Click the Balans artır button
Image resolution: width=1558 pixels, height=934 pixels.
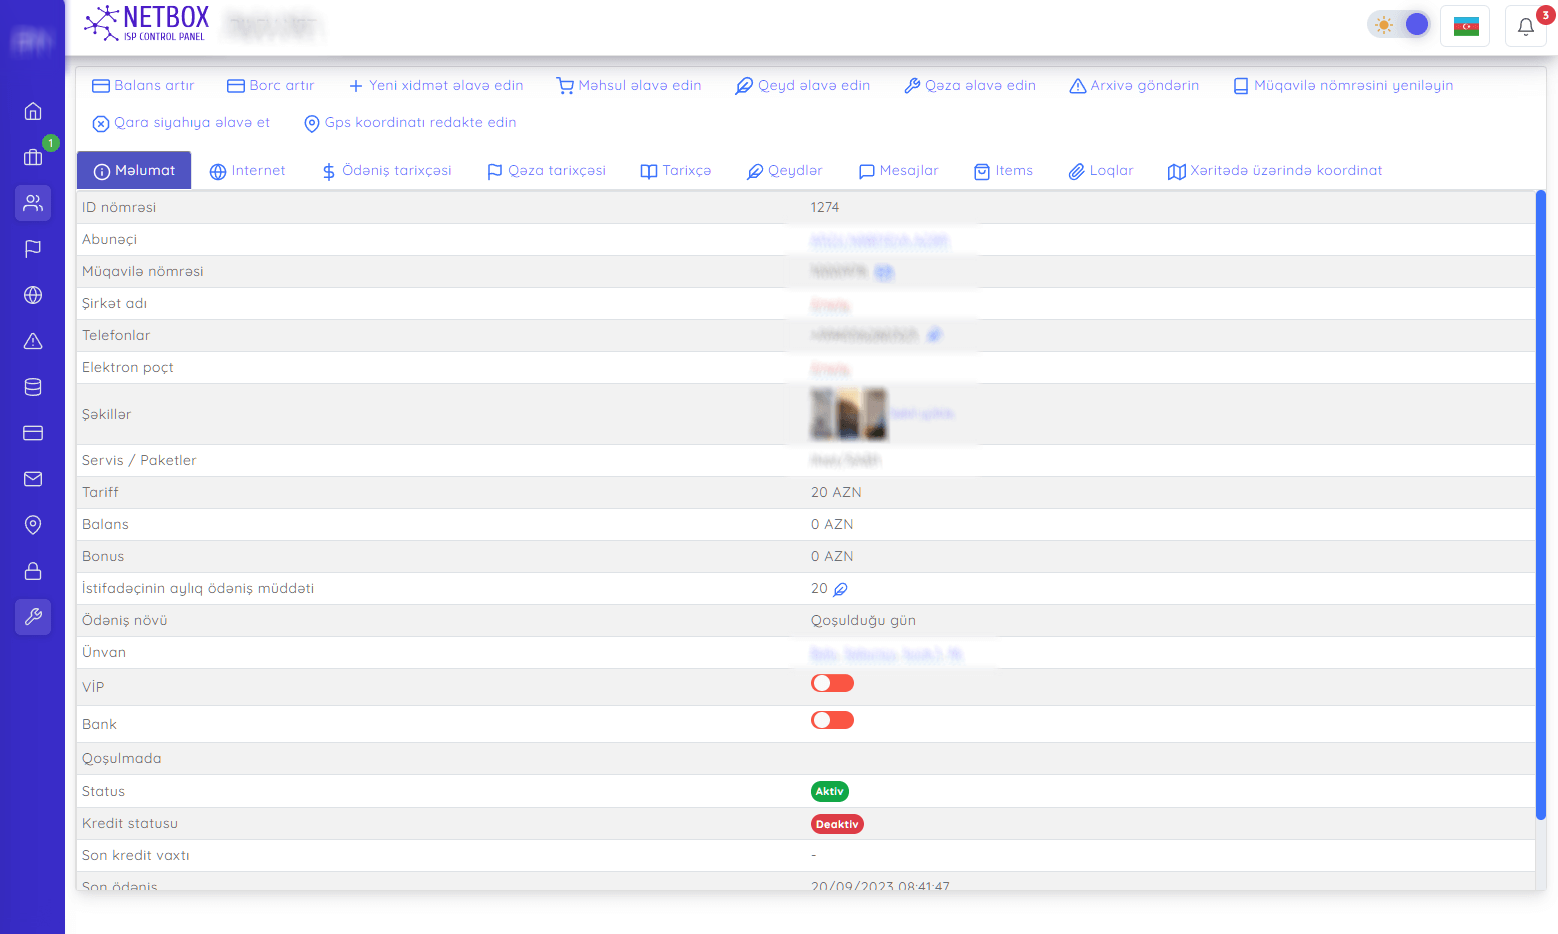coord(143,86)
